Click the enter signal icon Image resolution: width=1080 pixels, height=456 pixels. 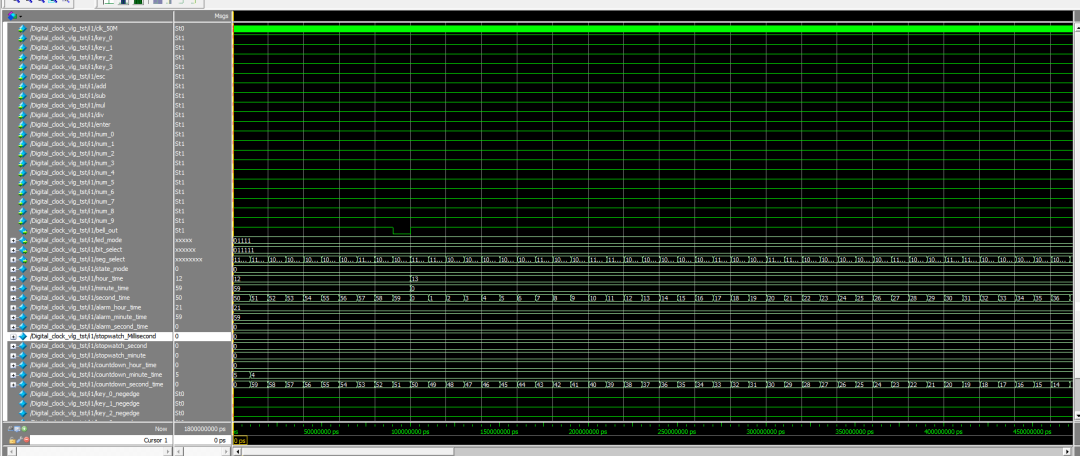22,125
